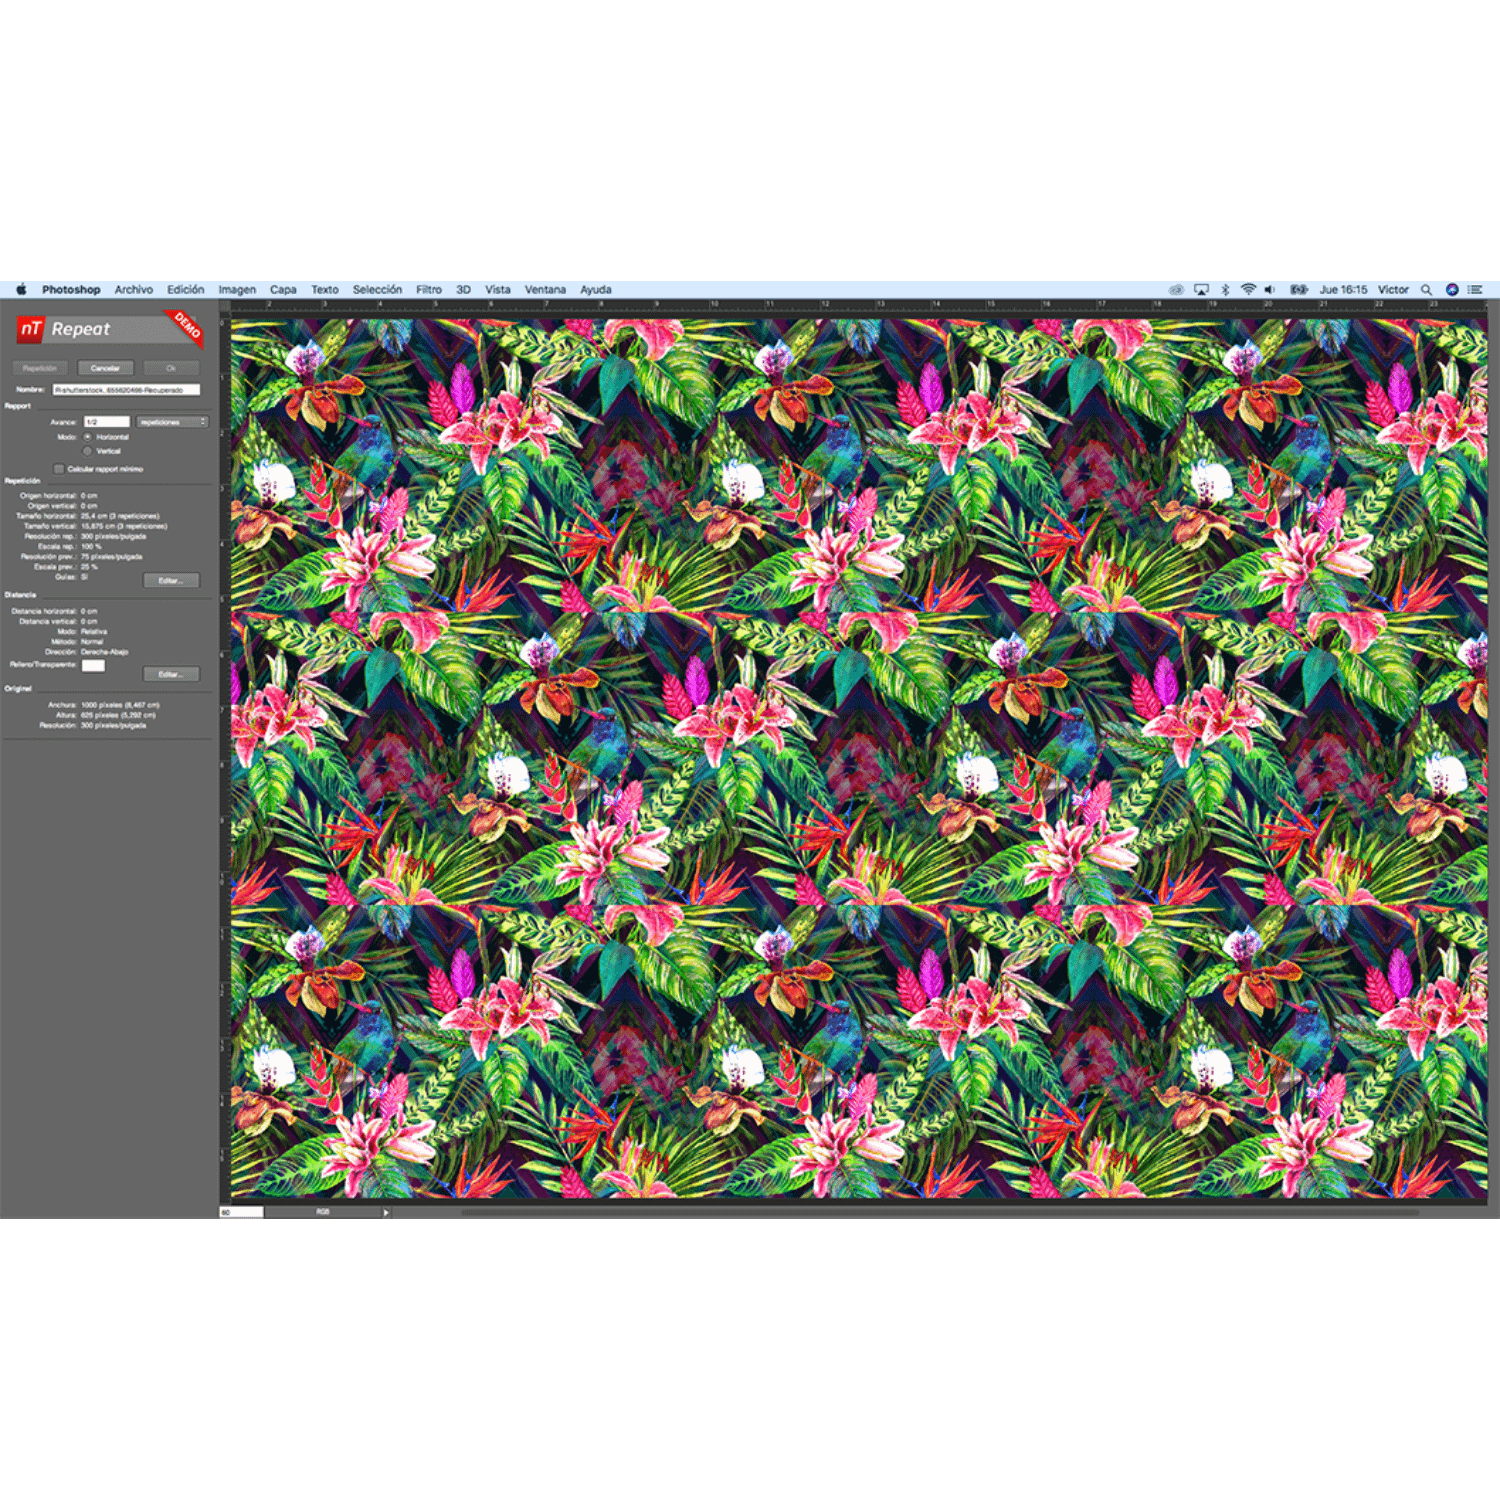Click the Distancia 'Modo' Relativa value
This screenshot has width=1500, height=1500.
point(93,632)
